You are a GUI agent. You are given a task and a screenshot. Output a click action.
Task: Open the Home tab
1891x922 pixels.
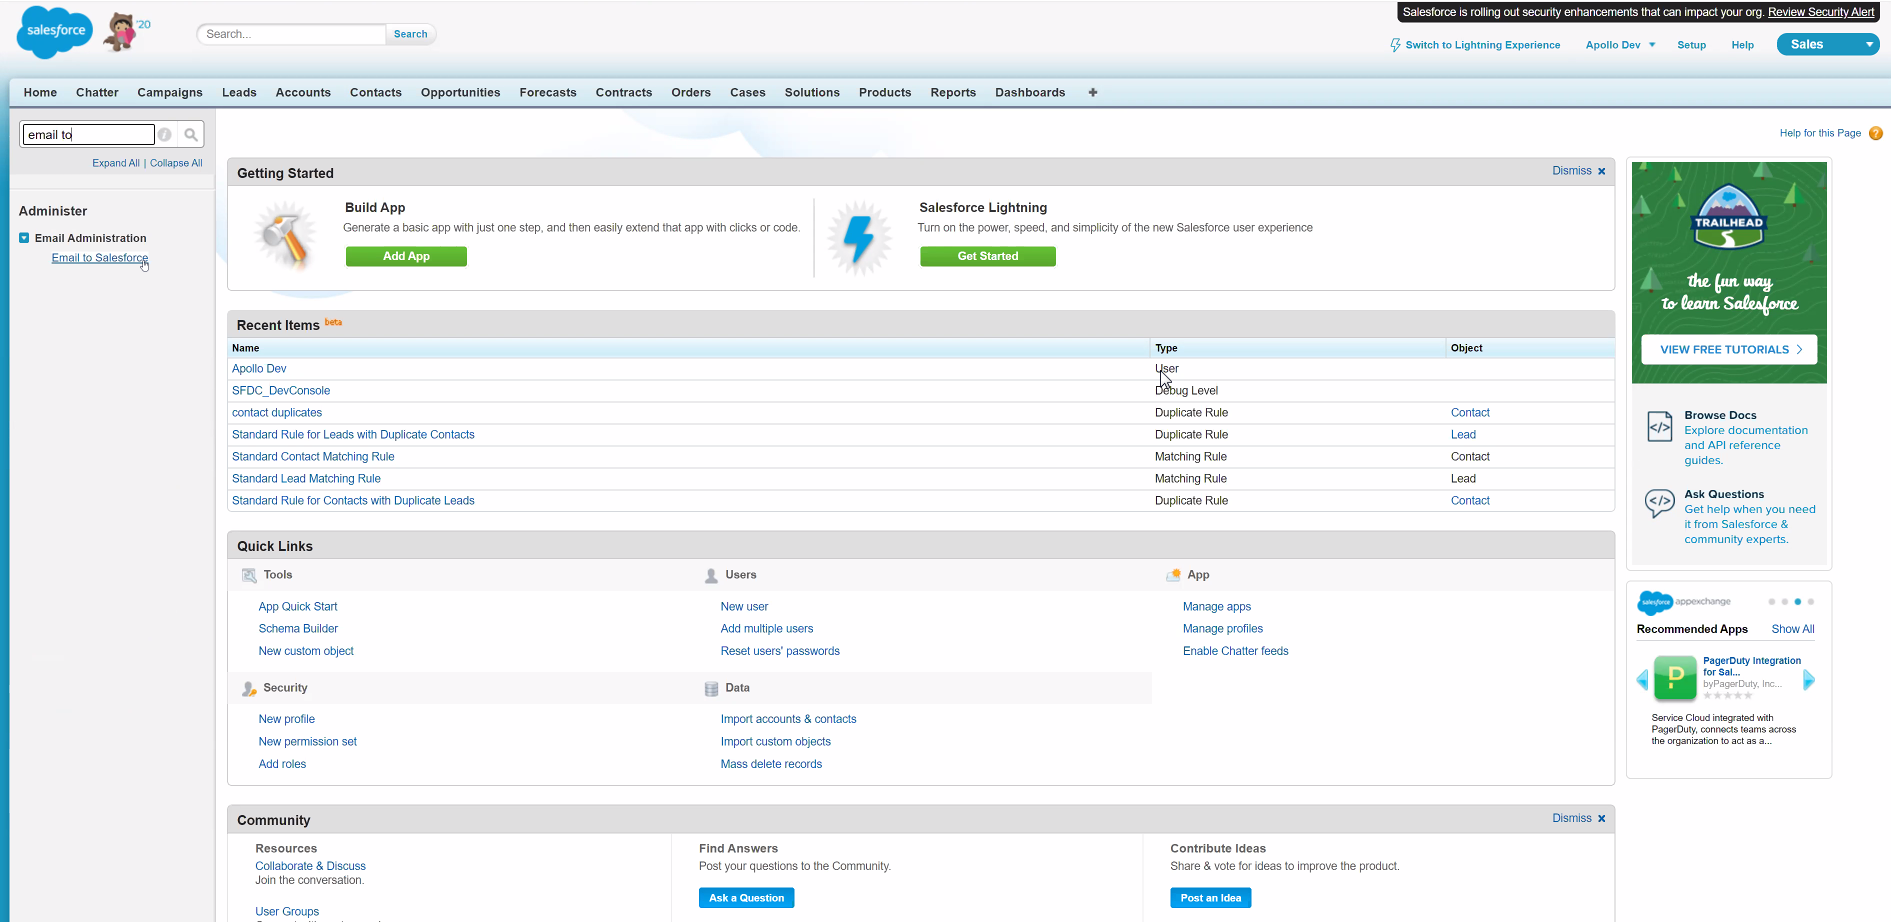(41, 92)
